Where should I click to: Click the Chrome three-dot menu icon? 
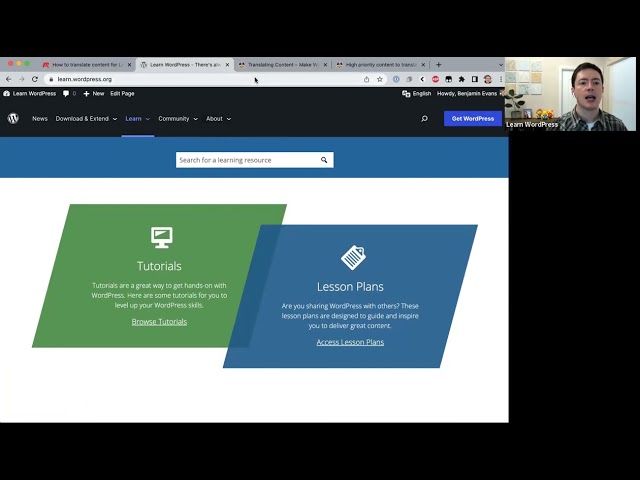(x=501, y=79)
